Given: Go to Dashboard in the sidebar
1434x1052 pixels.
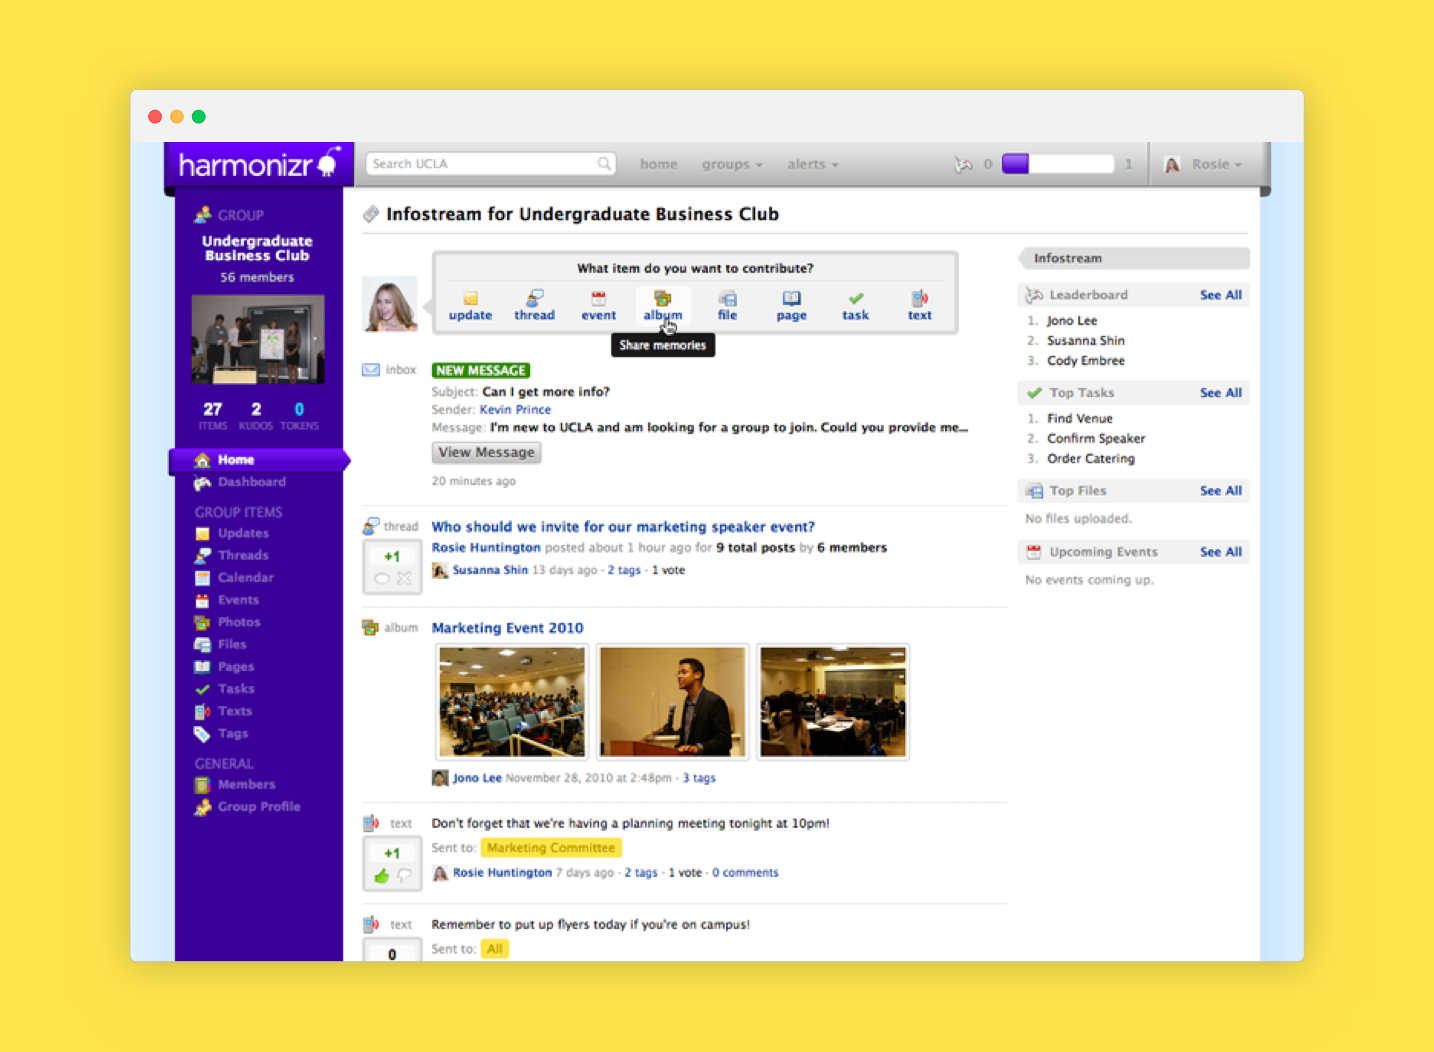Looking at the screenshot, I should pyautogui.click(x=251, y=482).
